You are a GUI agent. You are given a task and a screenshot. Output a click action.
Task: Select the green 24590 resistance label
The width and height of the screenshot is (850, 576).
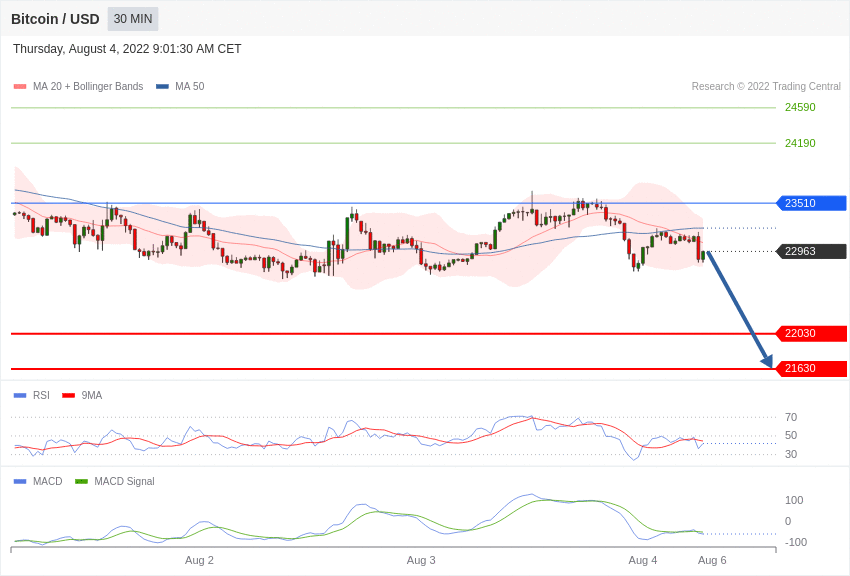[800, 108]
